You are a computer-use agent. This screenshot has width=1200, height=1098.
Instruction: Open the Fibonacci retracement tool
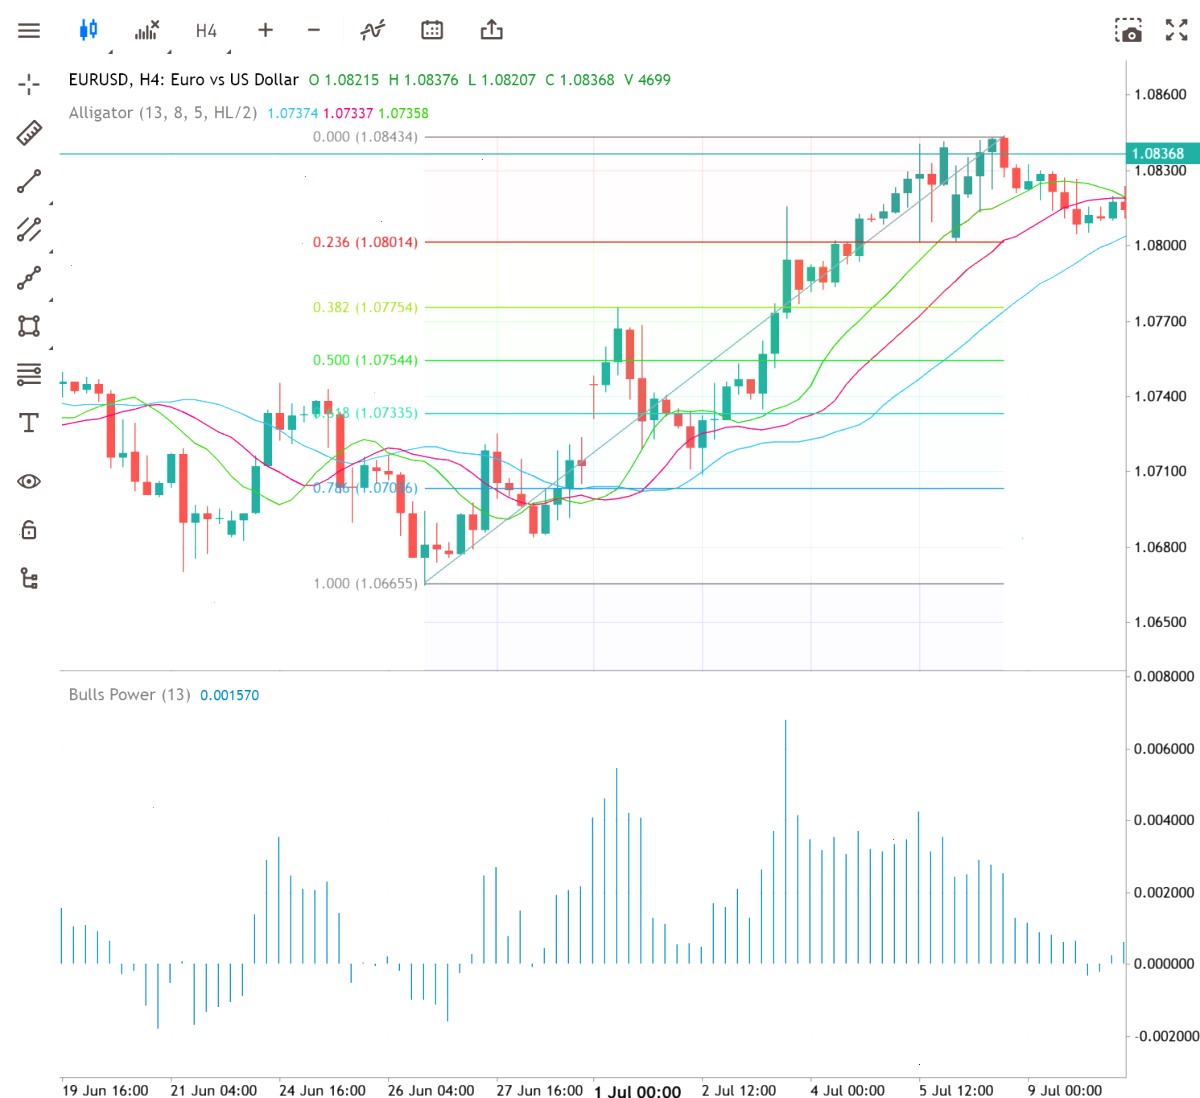point(29,374)
